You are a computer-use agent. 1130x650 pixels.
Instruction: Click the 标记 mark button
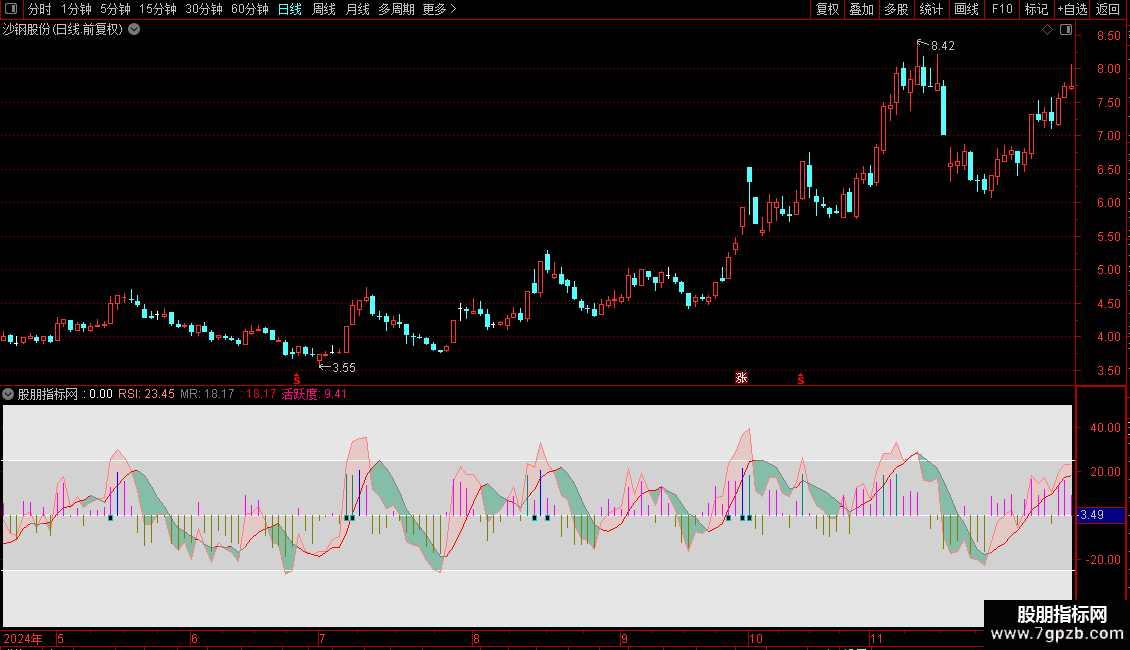[1036, 9]
